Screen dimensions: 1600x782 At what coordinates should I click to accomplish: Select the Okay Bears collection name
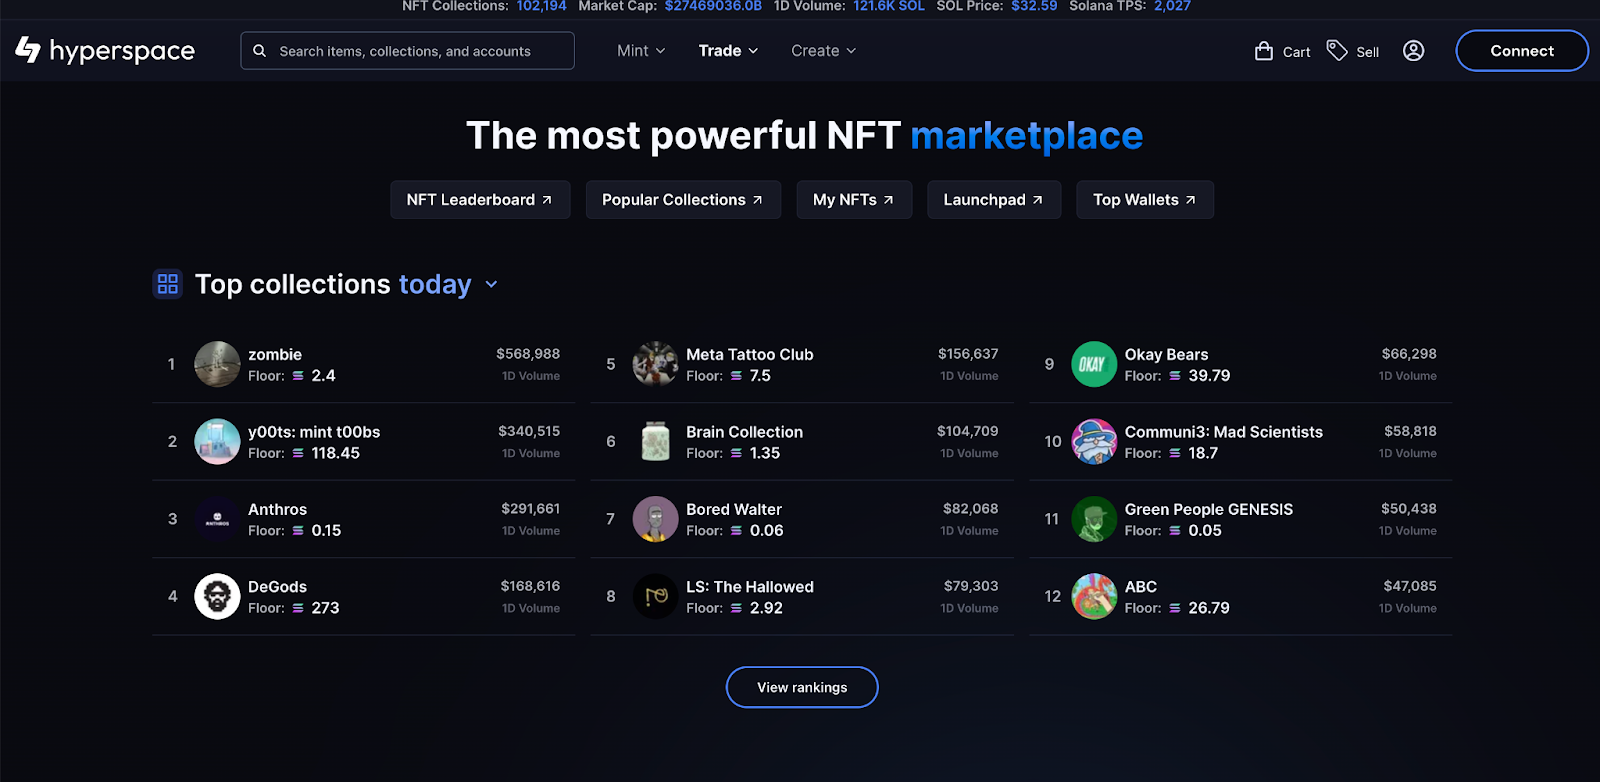pyautogui.click(x=1166, y=354)
